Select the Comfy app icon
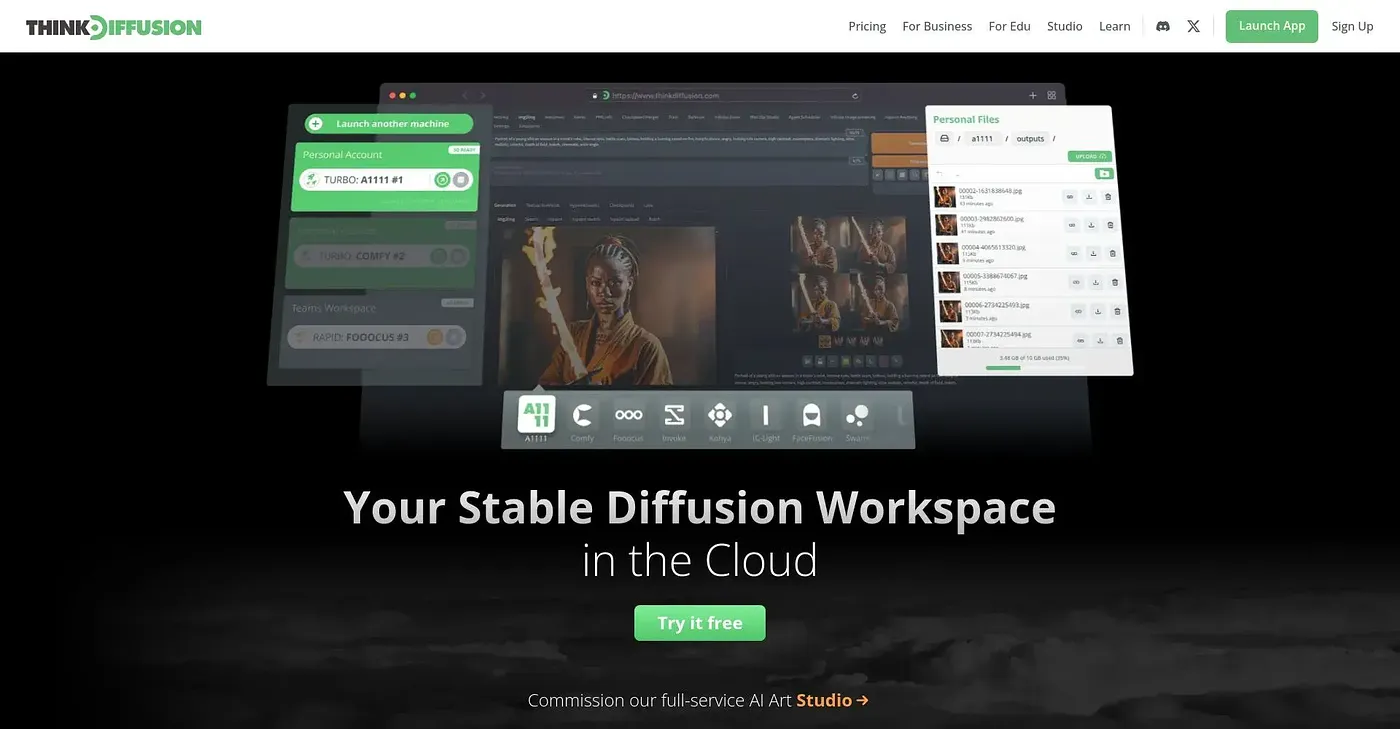Screen dimensions: 1400x729 click(582, 414)
